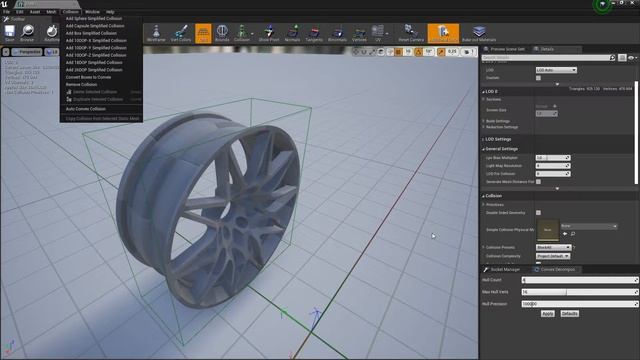
Task: Open the File menu
Action: coord(6,12)
